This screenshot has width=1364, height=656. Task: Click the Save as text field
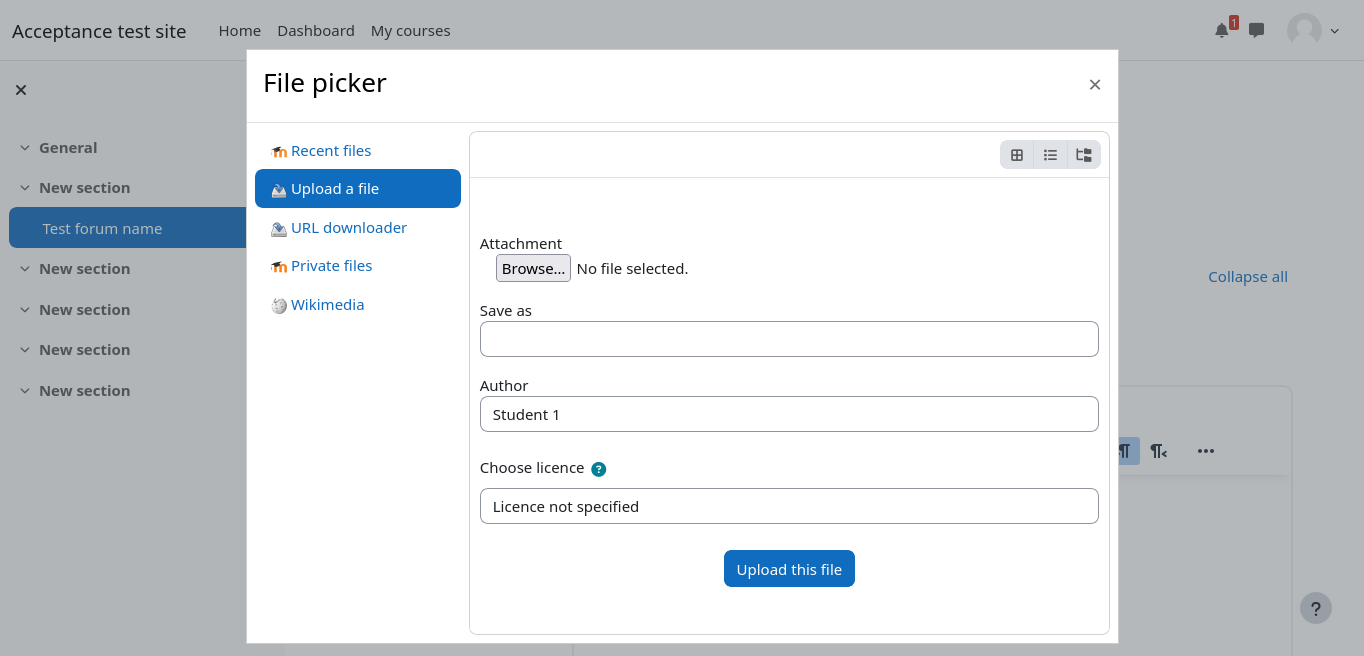[788, 339]
